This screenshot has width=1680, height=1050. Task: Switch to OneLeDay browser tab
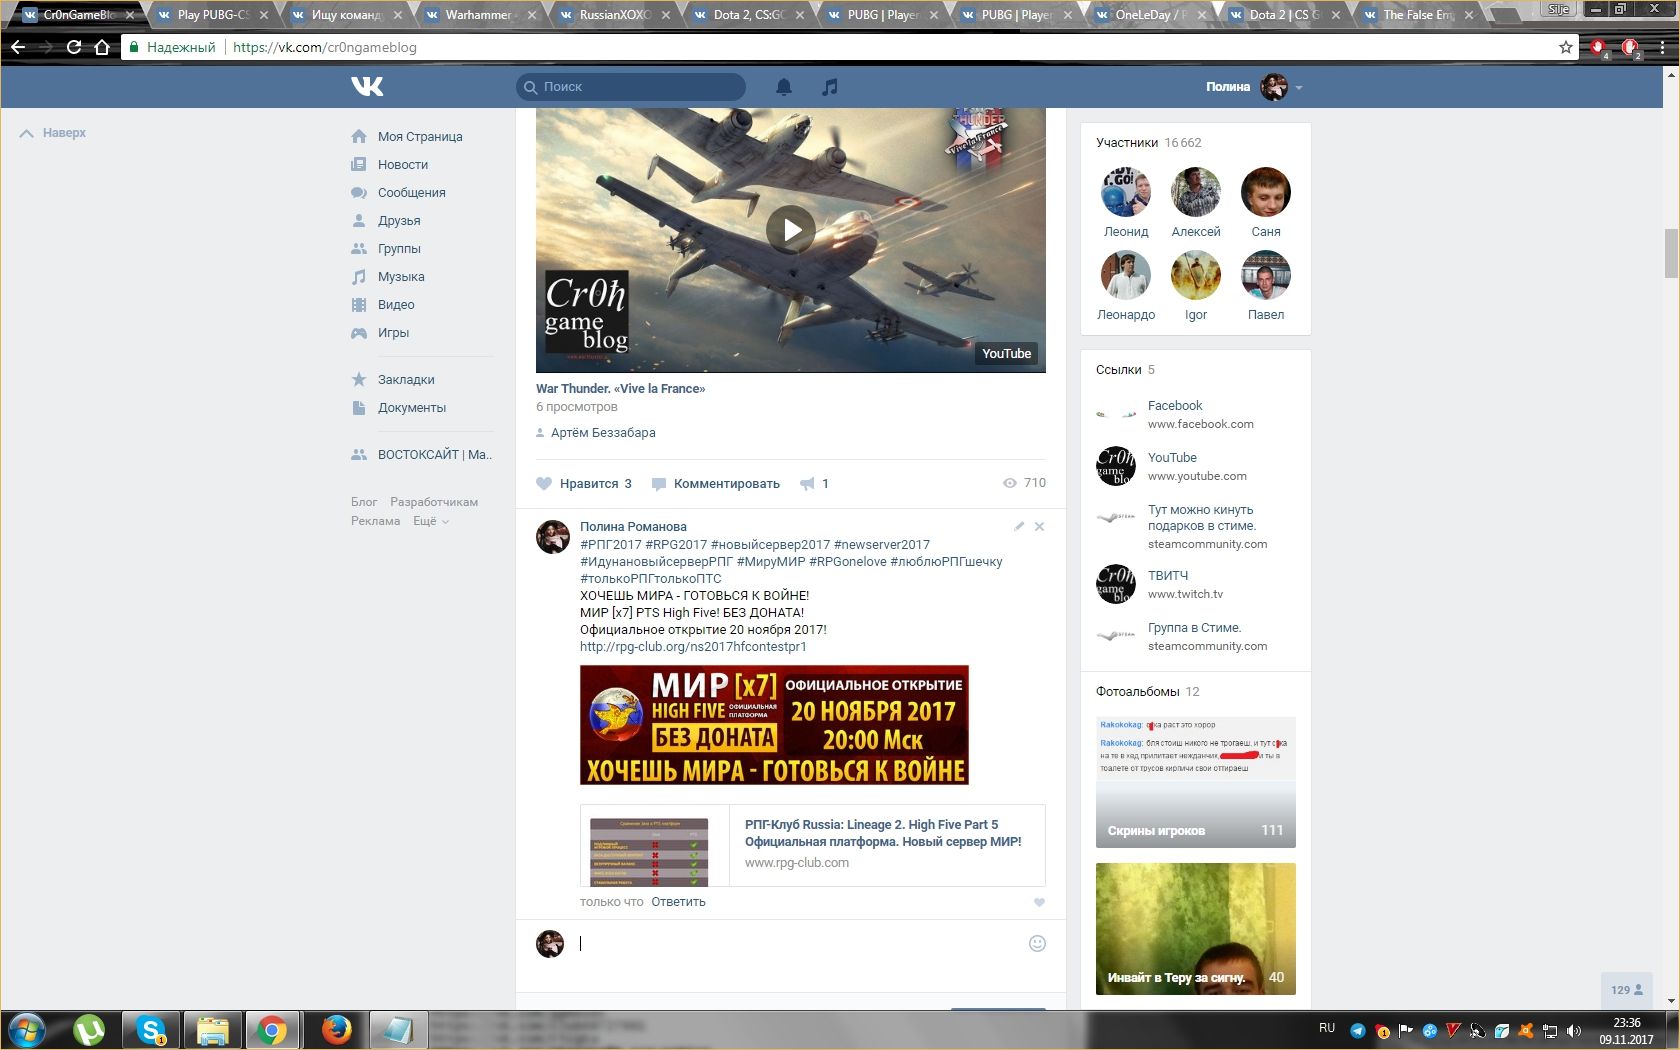point(1148,15)
